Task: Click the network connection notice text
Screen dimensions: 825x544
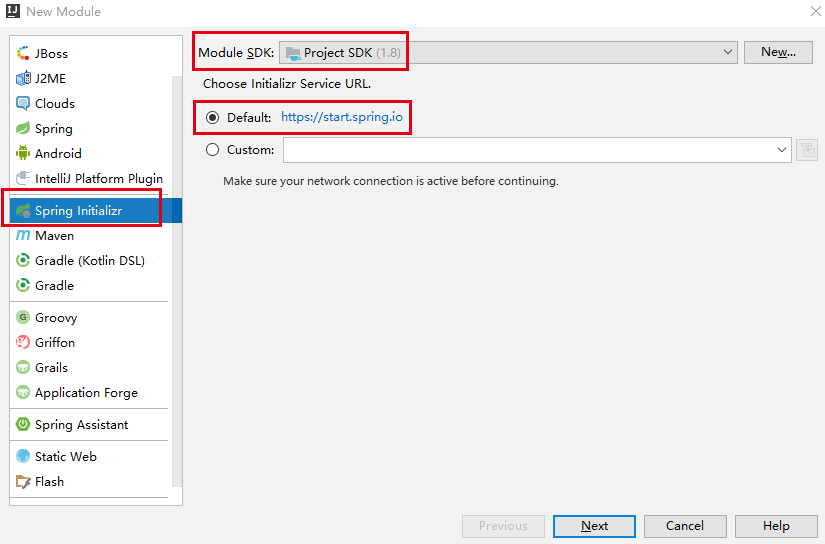Action: (391, 181)
